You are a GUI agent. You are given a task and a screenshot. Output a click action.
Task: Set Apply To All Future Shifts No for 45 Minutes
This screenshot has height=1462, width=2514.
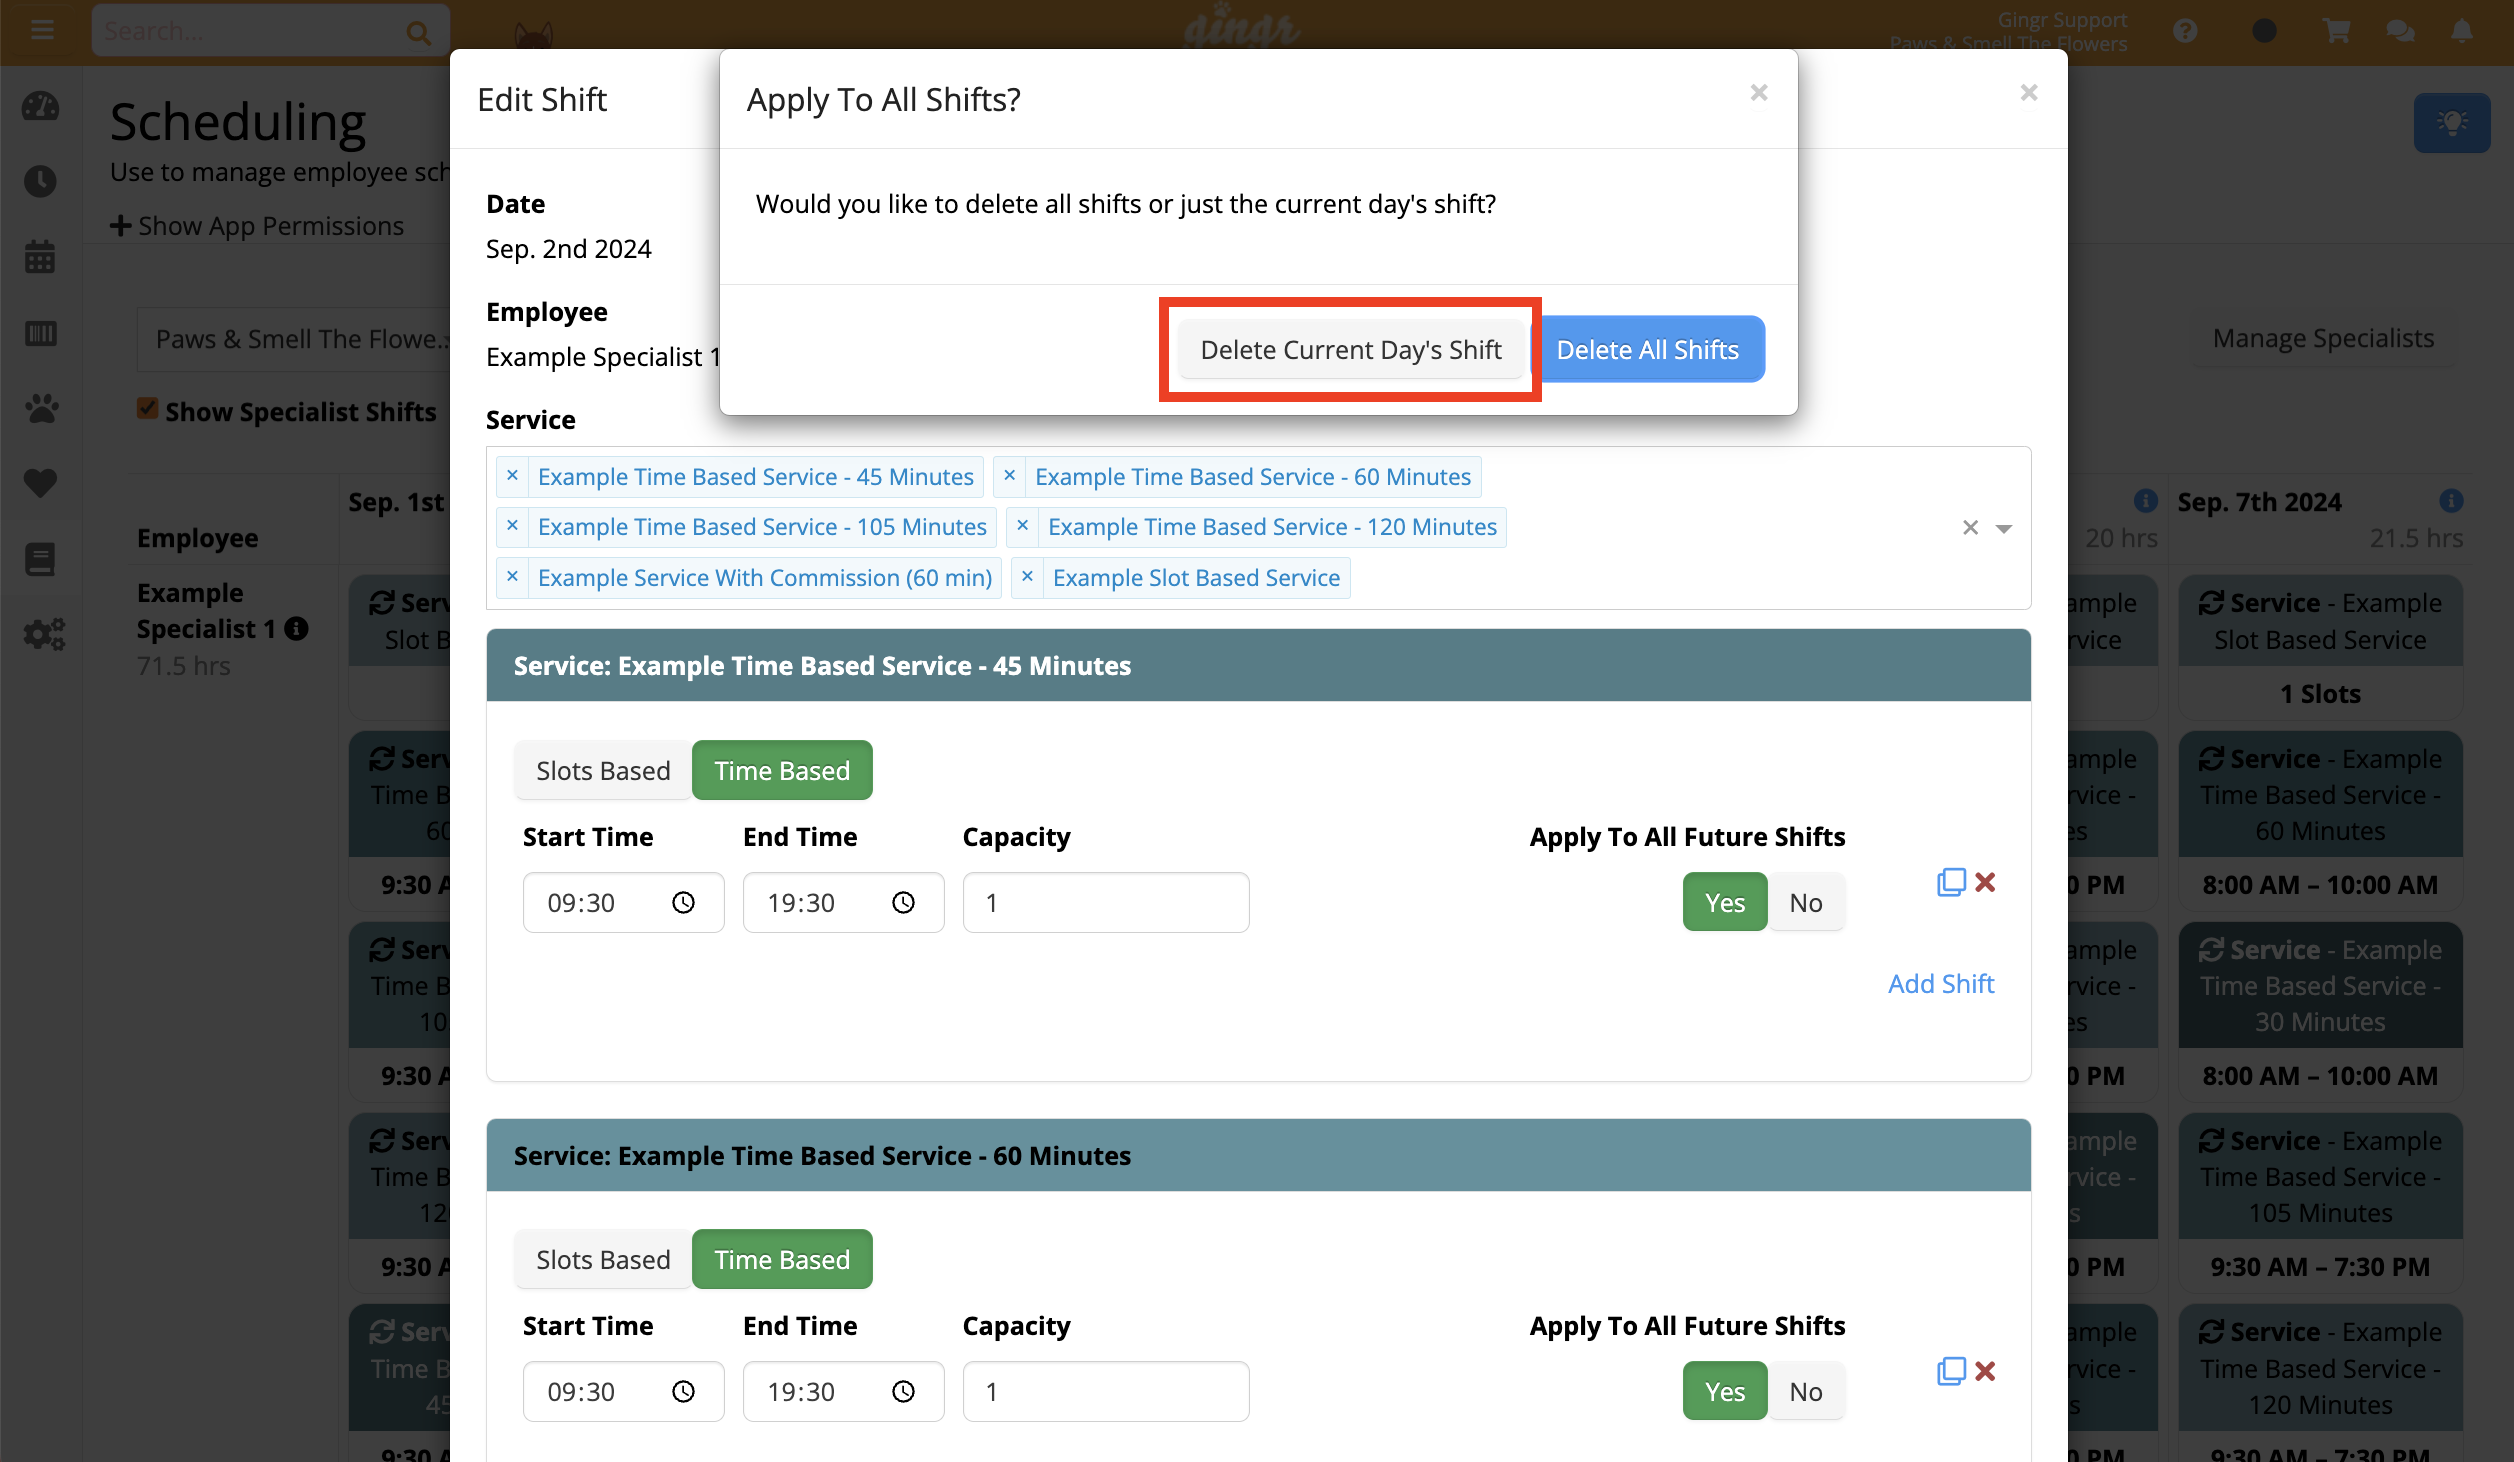point(1806,902)
